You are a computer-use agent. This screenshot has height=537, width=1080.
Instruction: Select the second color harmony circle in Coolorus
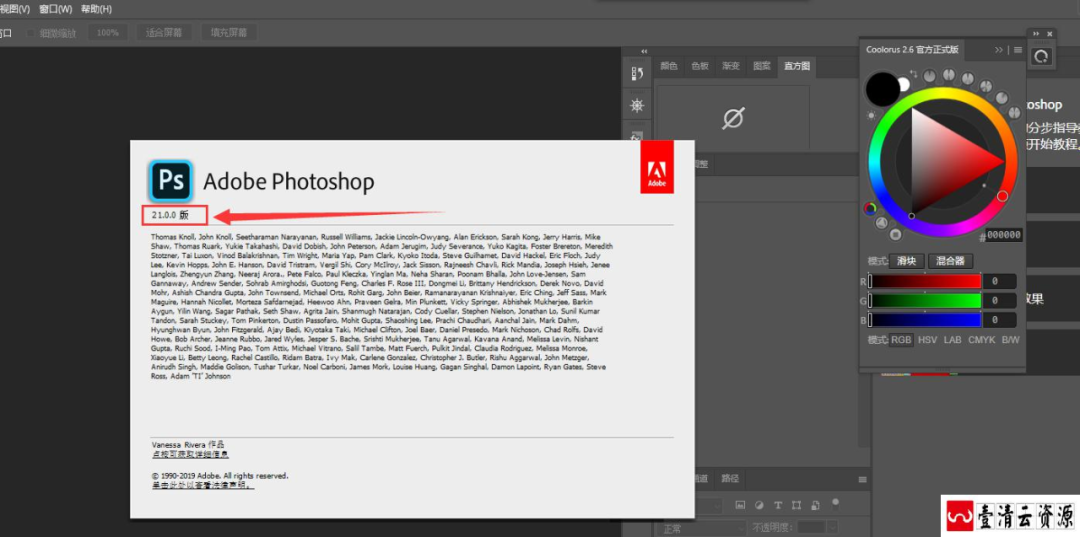(949, 74)
